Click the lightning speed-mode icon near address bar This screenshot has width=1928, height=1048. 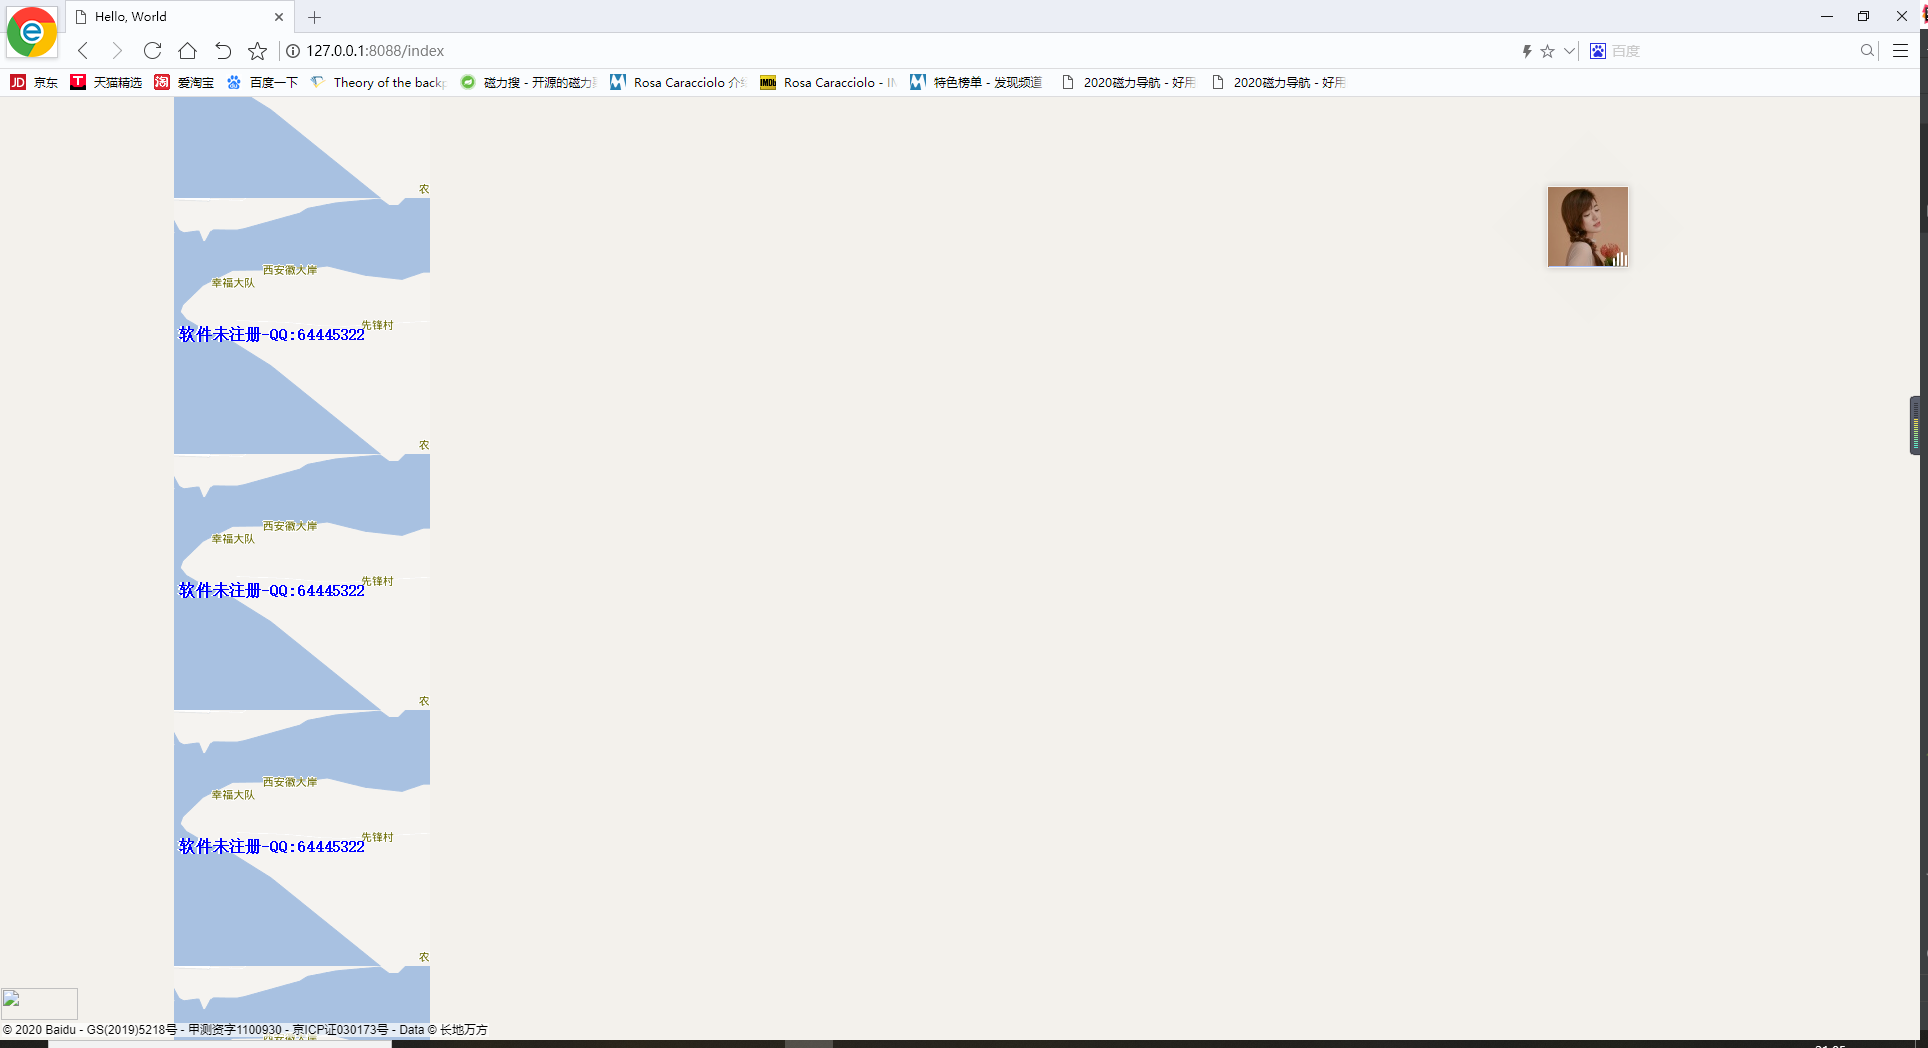[1527, 50]
